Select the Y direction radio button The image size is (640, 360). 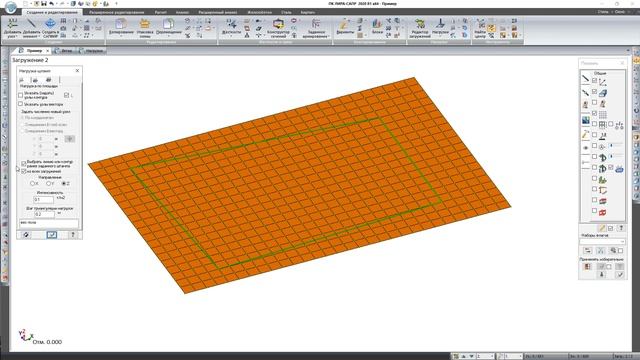pos(49,184)
